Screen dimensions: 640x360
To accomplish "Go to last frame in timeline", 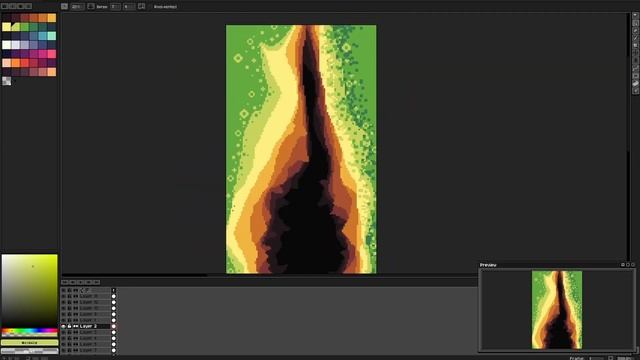I will point(96,282).
